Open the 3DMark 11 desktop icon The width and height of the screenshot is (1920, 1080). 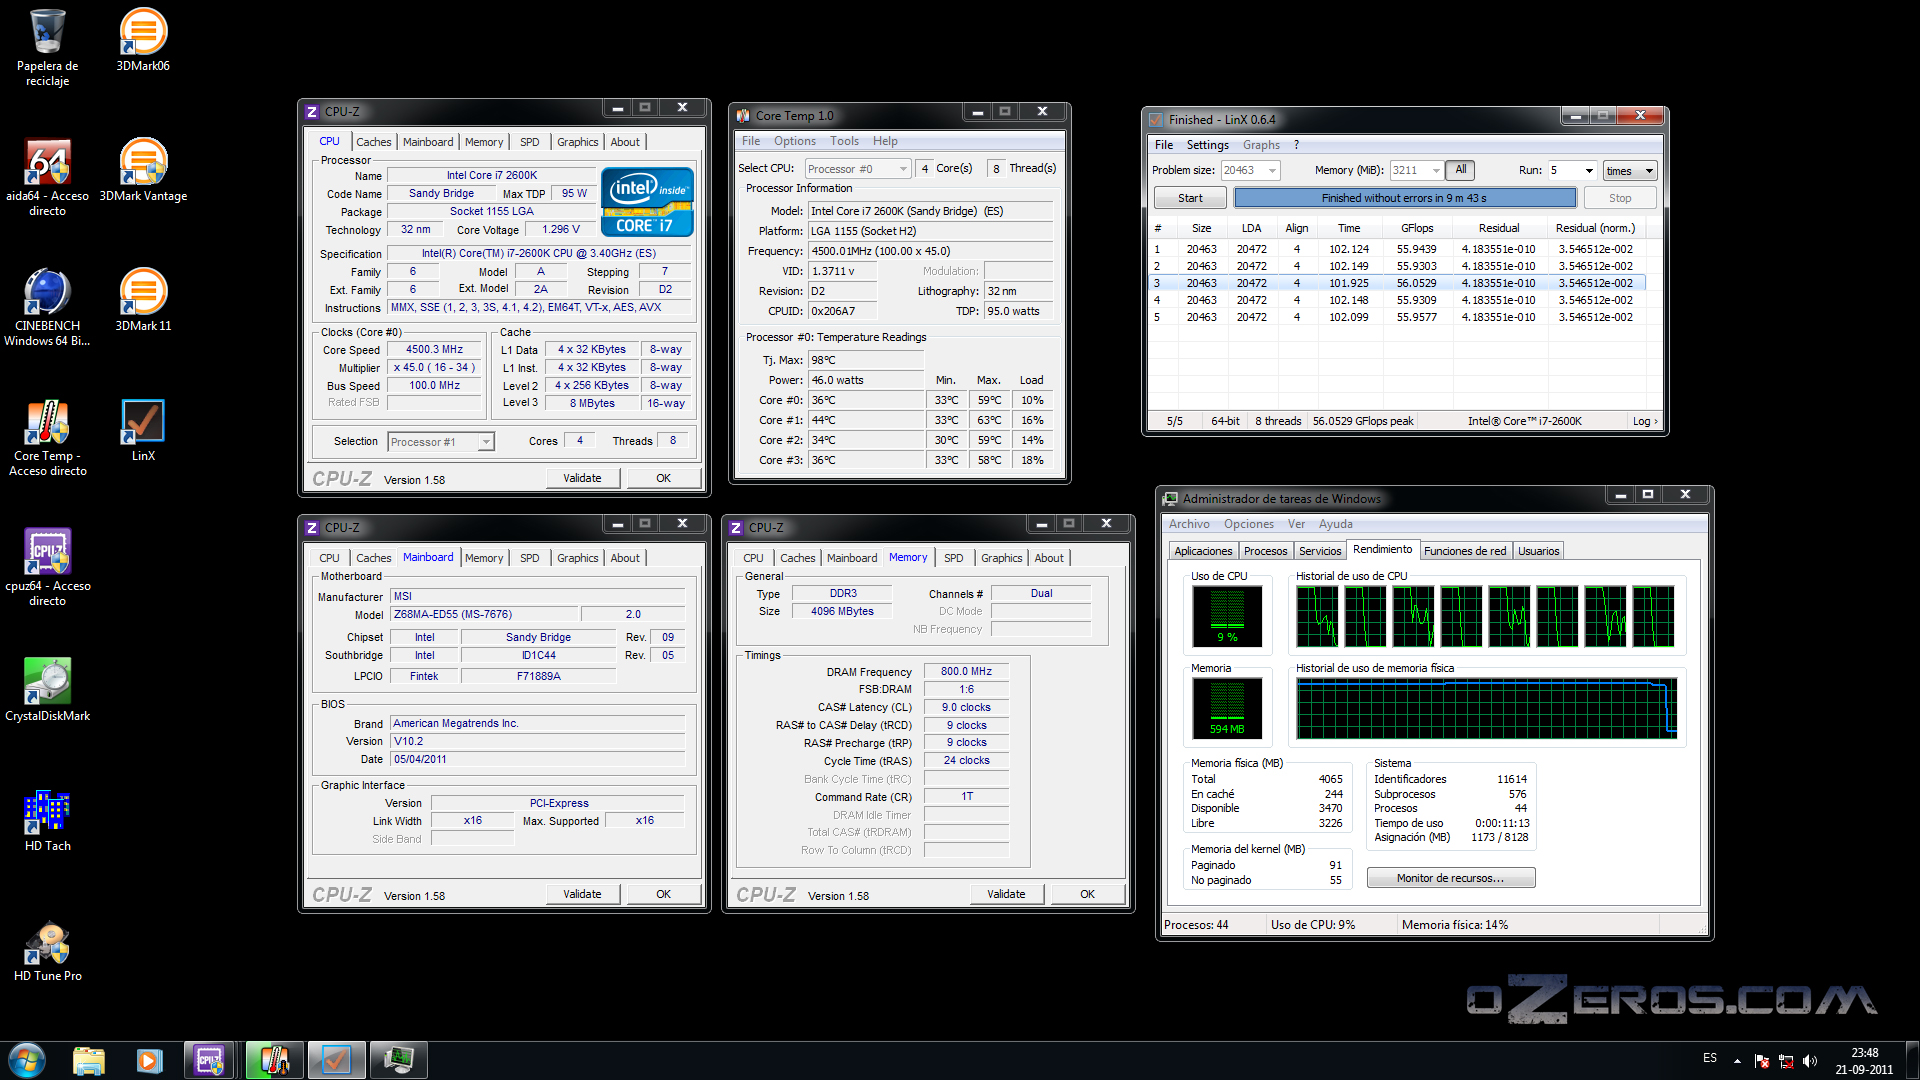pyautogui.click(x=143, y=301)
